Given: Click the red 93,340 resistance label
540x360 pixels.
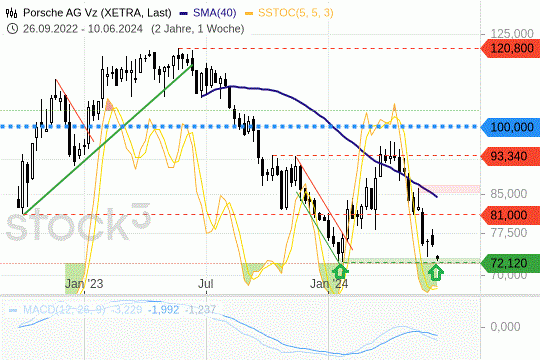Looking at the screenshot, I should [x=510, y=156].
